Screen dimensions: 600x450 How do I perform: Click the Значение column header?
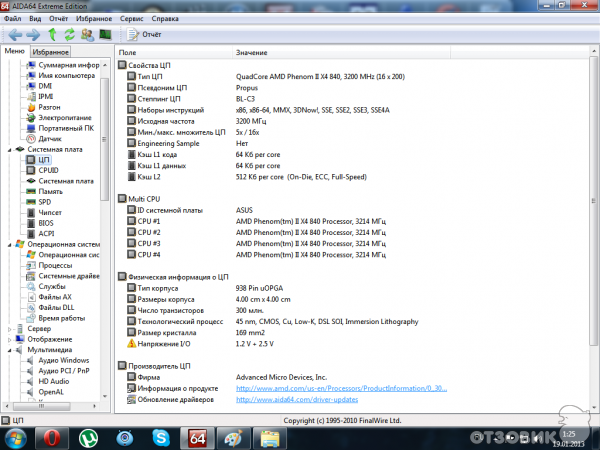click(x=252, y=51)
